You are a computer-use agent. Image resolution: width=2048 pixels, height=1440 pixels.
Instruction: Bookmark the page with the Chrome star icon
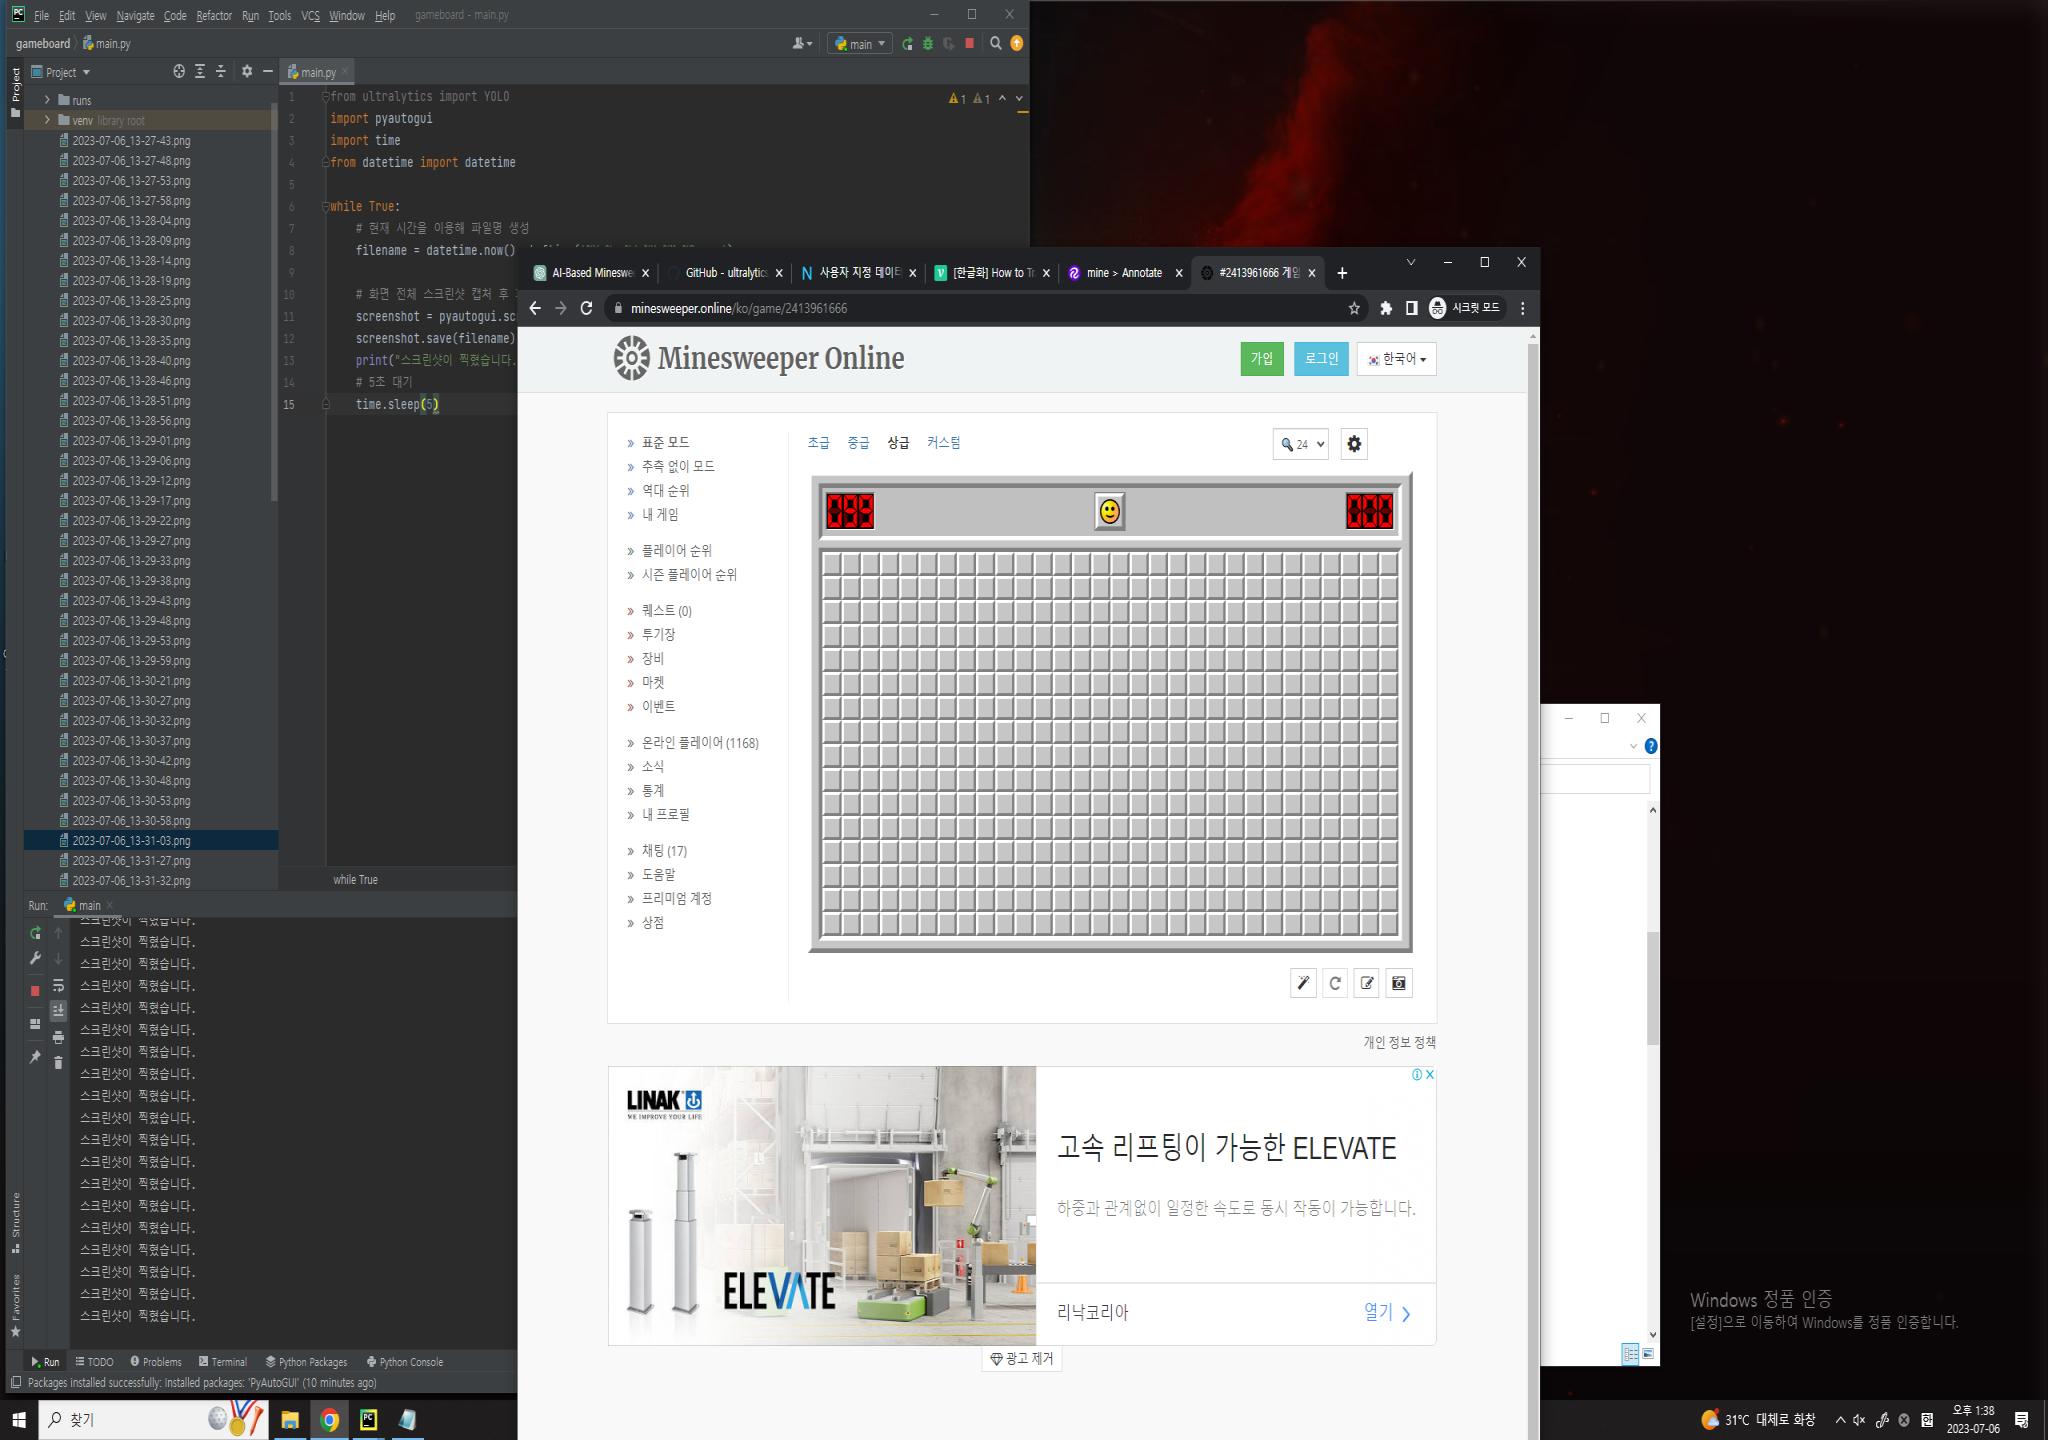[x=1354, y=308]
